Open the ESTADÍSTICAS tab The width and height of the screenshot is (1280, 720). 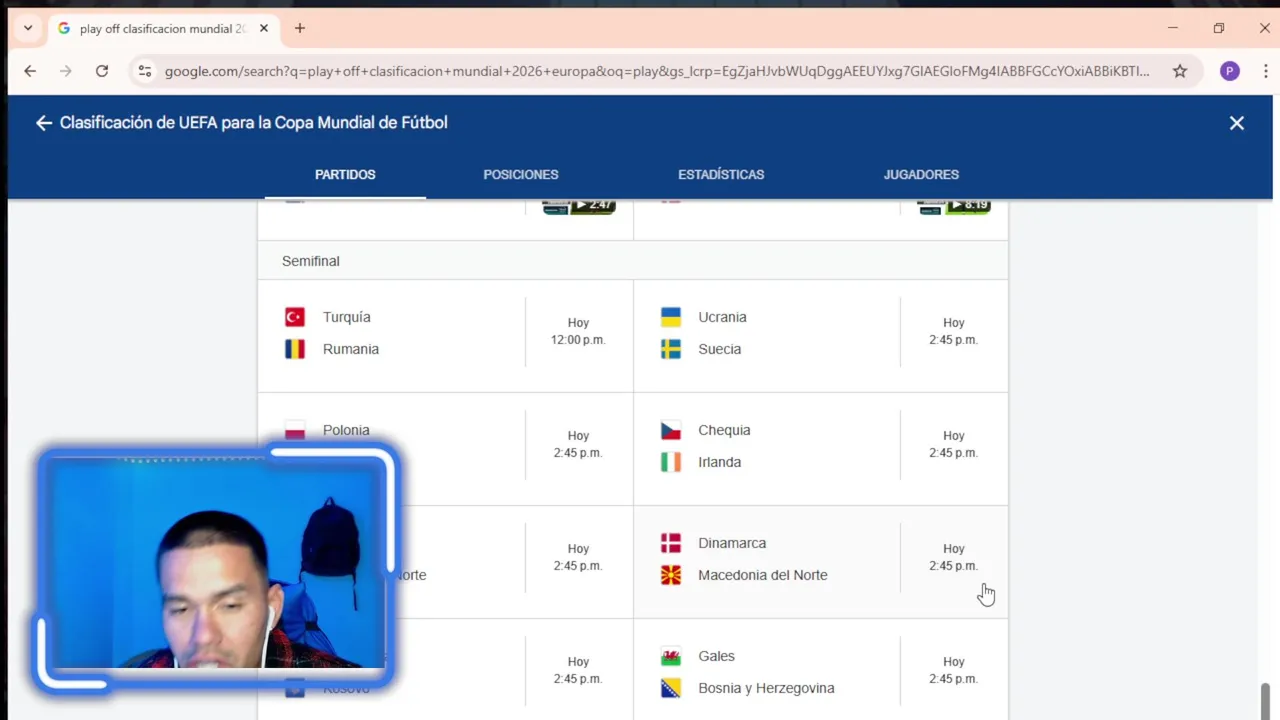721,174
